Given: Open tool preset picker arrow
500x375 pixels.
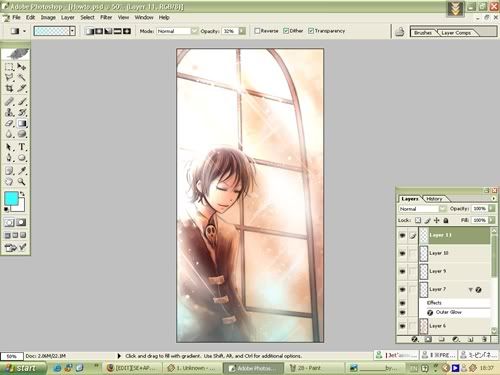Looking at the screenshot, I should [x=24, y=31].
